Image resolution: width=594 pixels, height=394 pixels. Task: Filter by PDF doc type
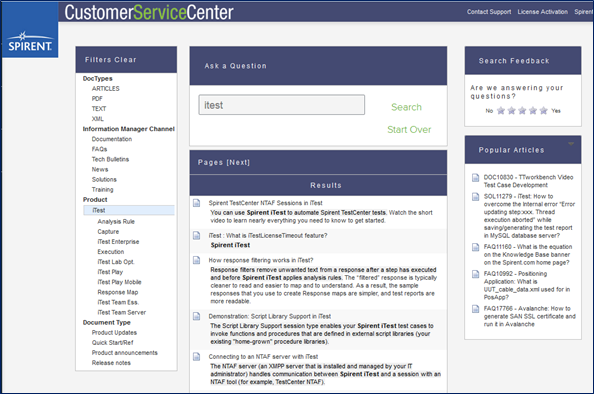tap(97, 98)
